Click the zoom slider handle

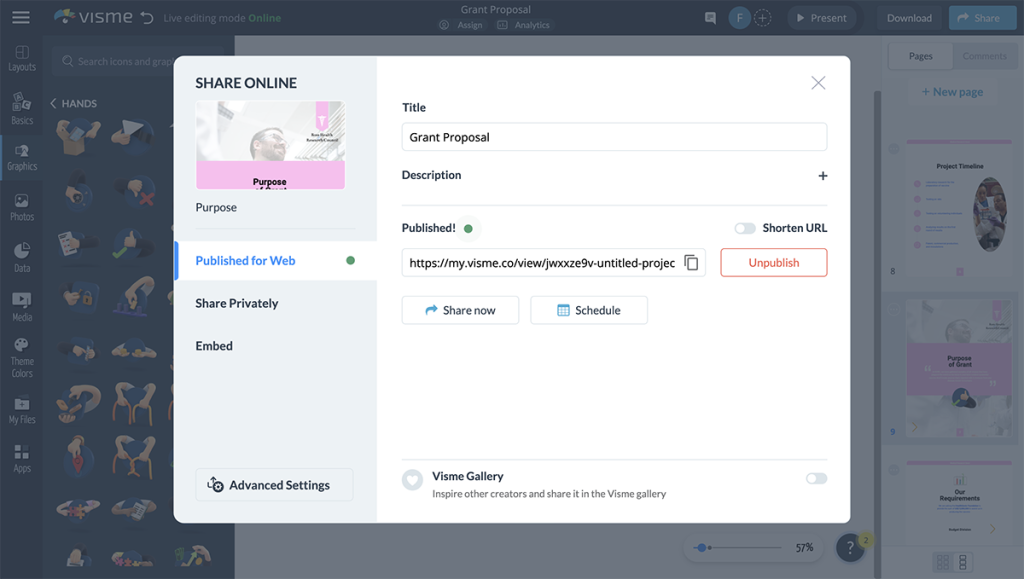[x=703, y=547]
